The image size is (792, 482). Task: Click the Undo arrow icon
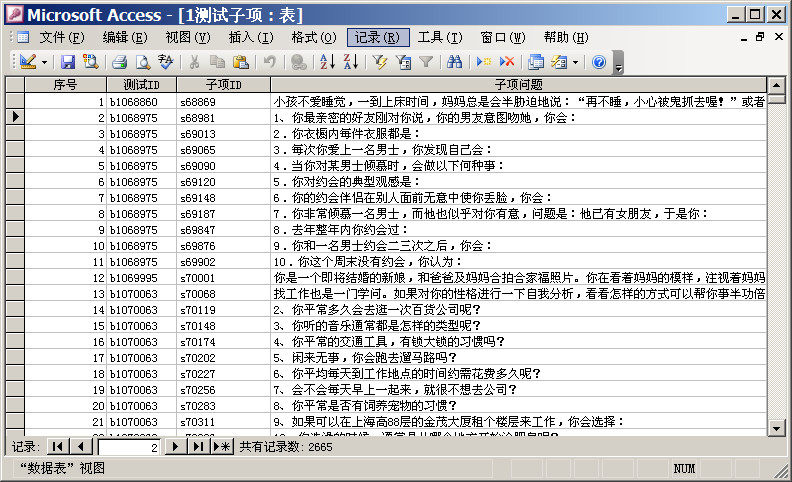[x=269, y=62]
